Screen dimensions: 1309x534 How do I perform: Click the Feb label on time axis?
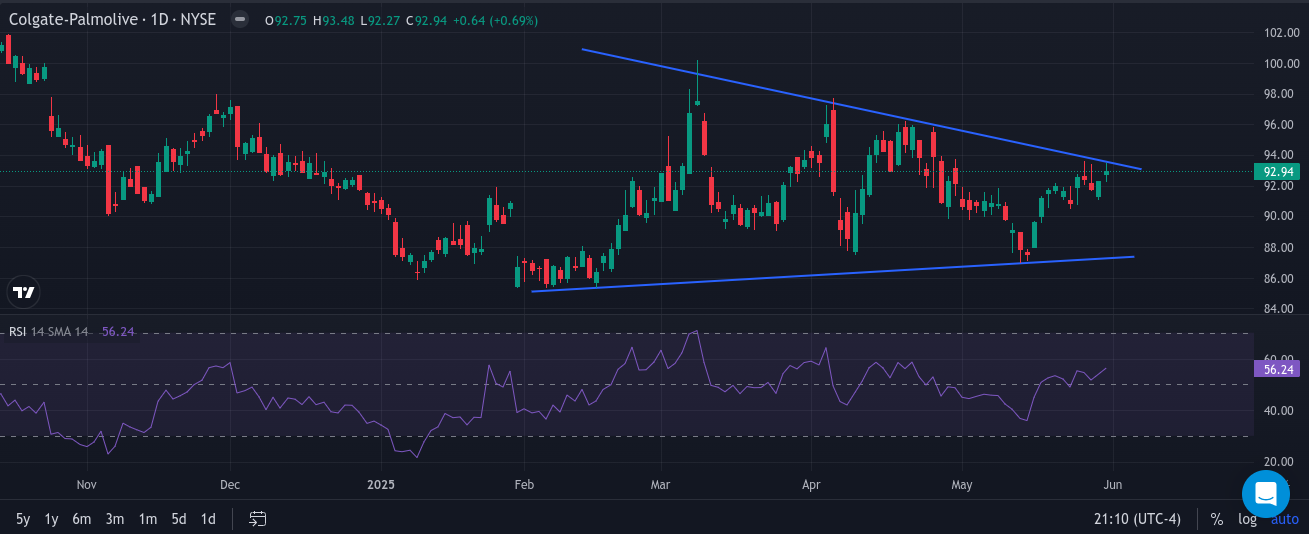[524, 485]
